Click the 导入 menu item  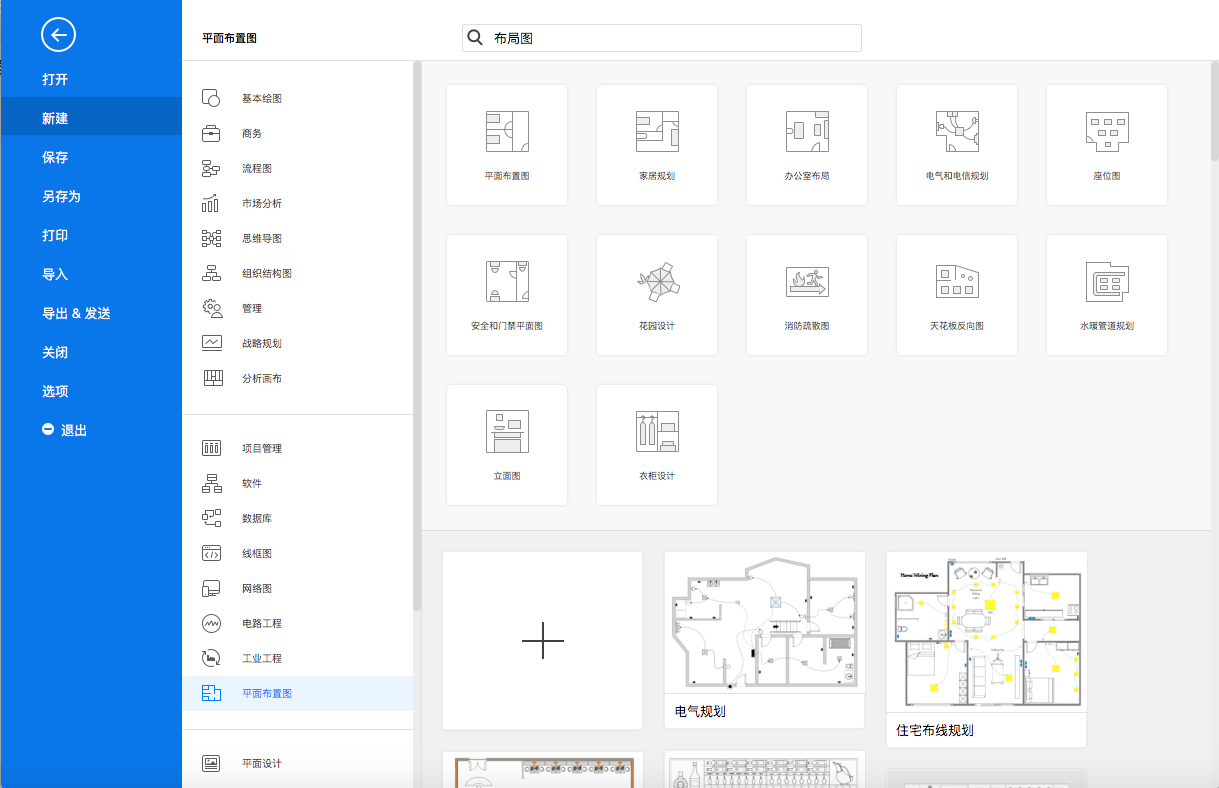pos(91,274)
